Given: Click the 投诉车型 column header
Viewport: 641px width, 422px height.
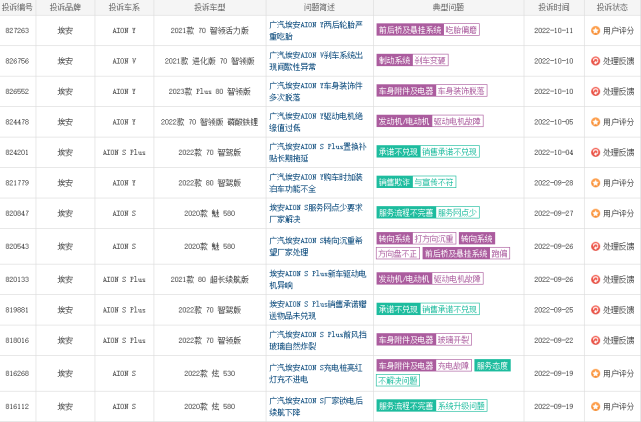Looking at the screenshot, I should point(210,7).
